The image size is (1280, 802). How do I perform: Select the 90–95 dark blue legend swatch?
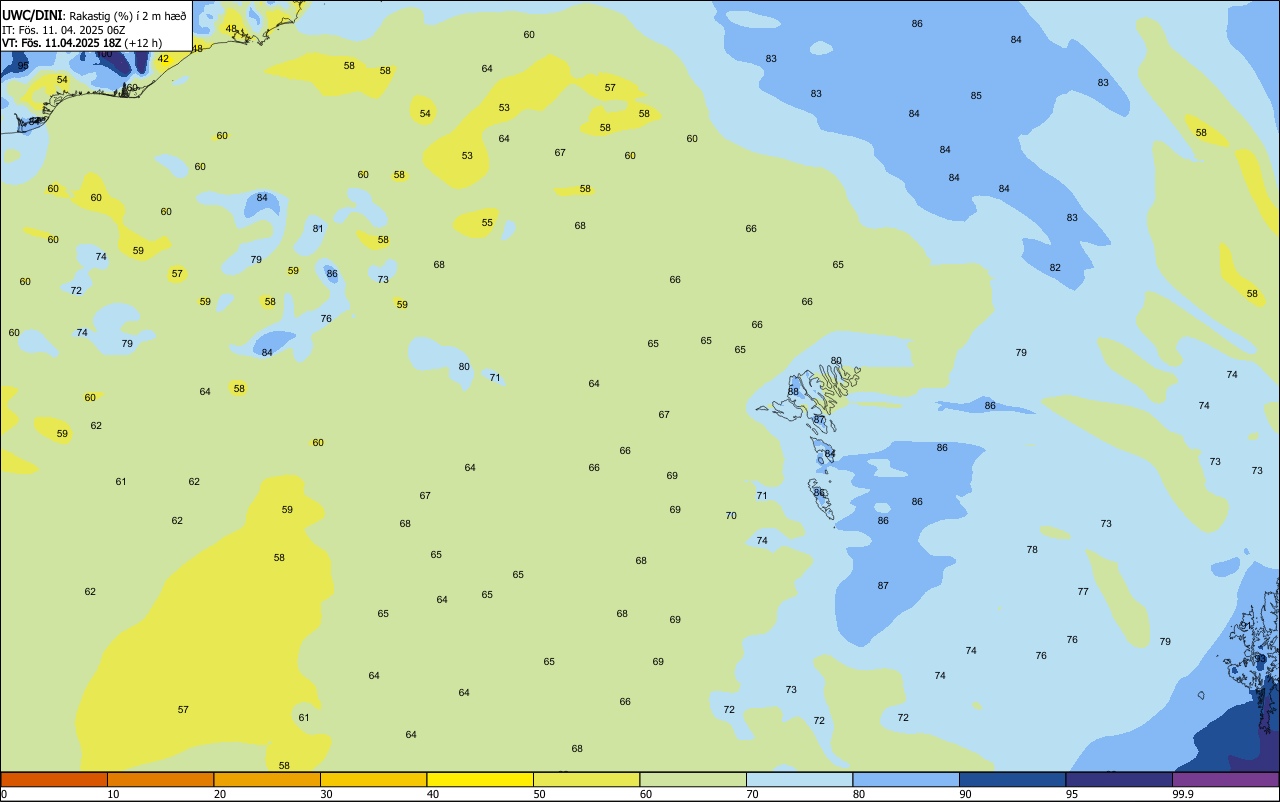click(x=1012, y=779)
